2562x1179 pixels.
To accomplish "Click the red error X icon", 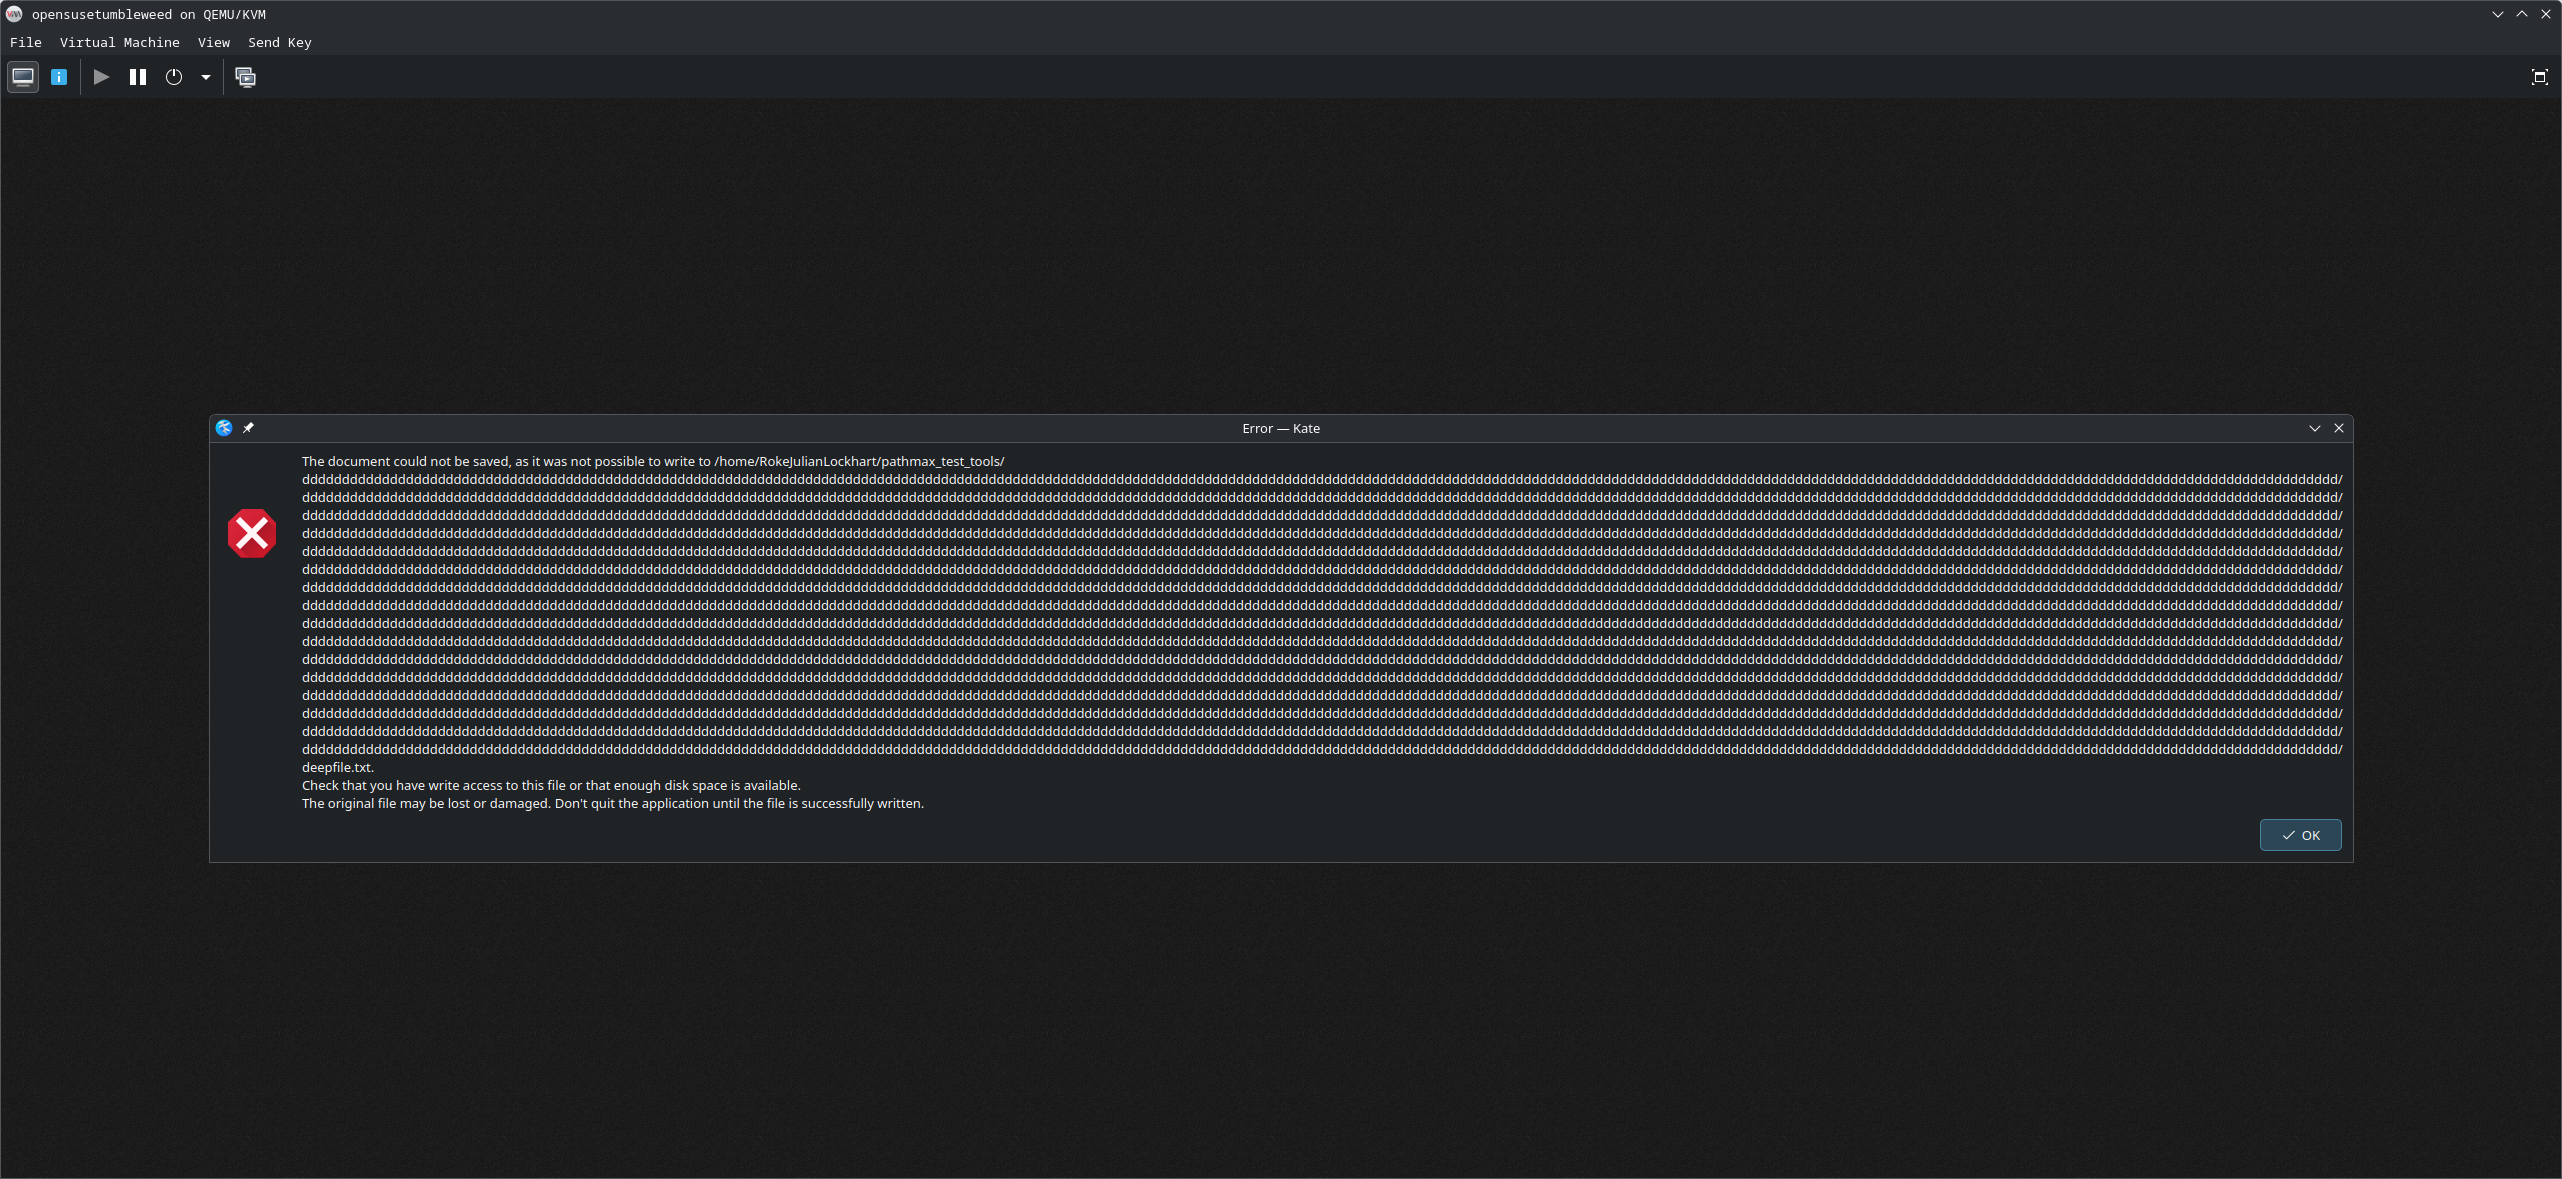I will (252, 533).
